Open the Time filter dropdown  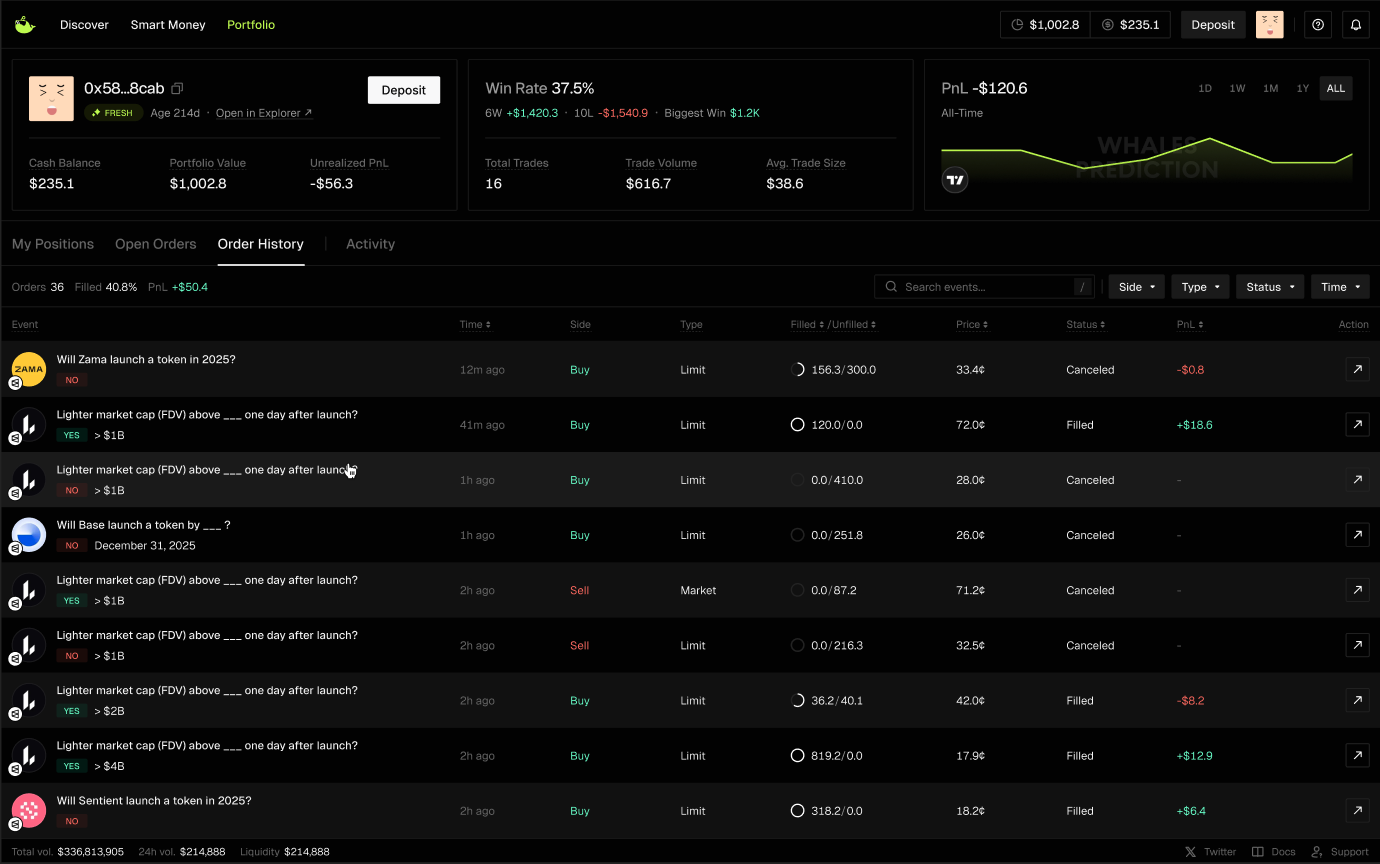[1339, 287]
